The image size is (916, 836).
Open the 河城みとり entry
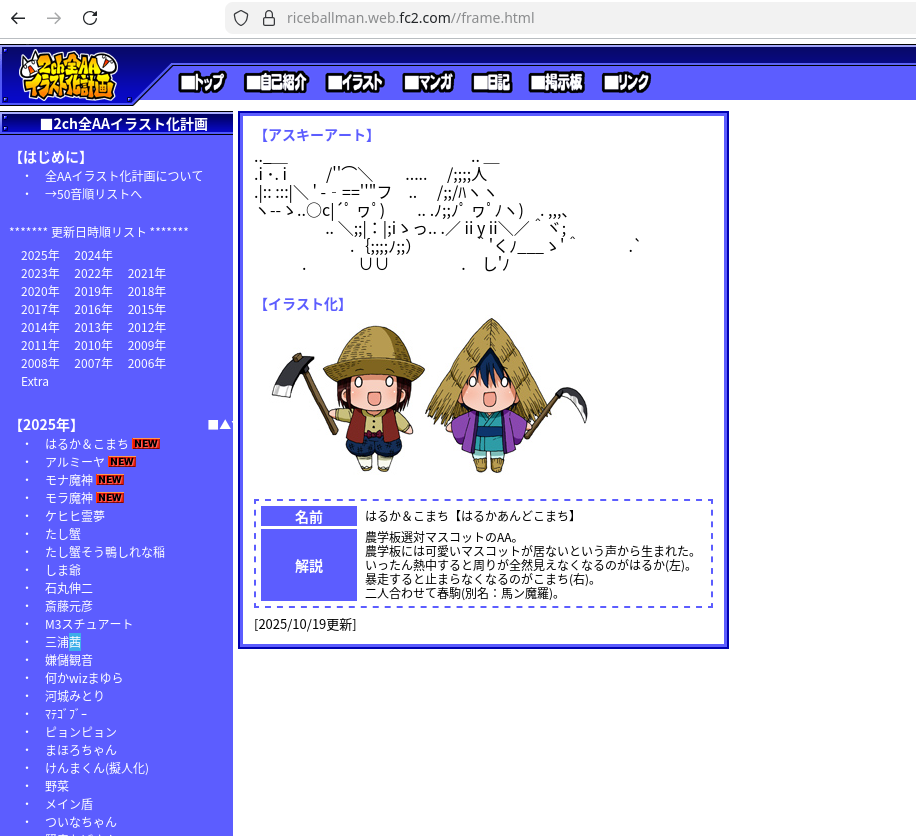click(x=75, y=696)
